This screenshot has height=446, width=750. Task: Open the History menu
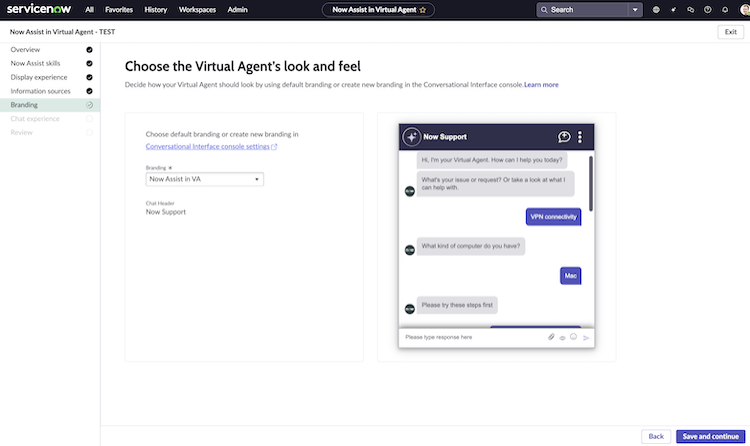156,10
